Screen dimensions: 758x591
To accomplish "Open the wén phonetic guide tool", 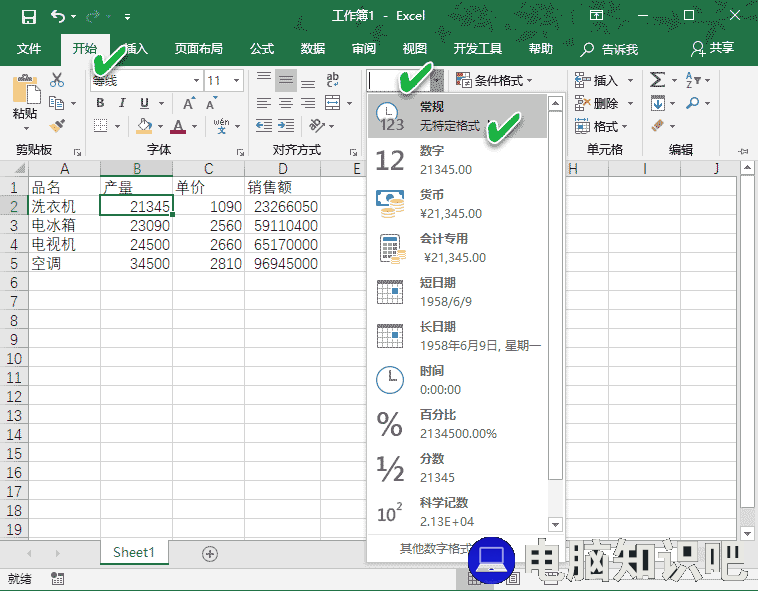I will click(221, 126).
